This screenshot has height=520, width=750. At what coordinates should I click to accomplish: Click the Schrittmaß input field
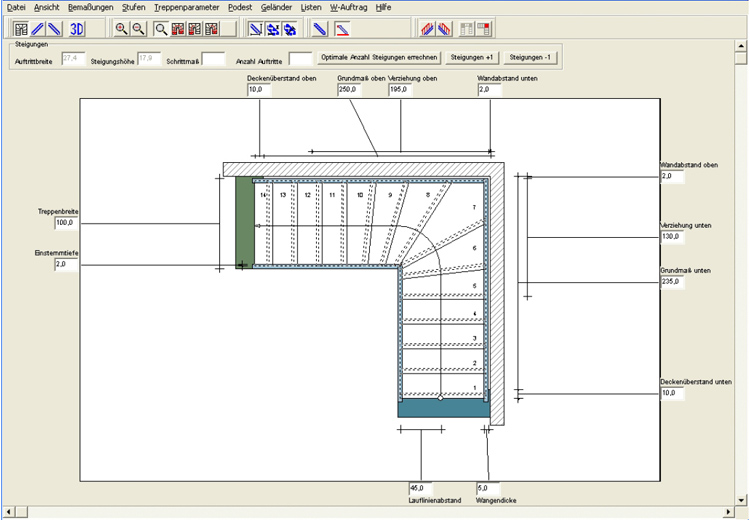(213, 60)
